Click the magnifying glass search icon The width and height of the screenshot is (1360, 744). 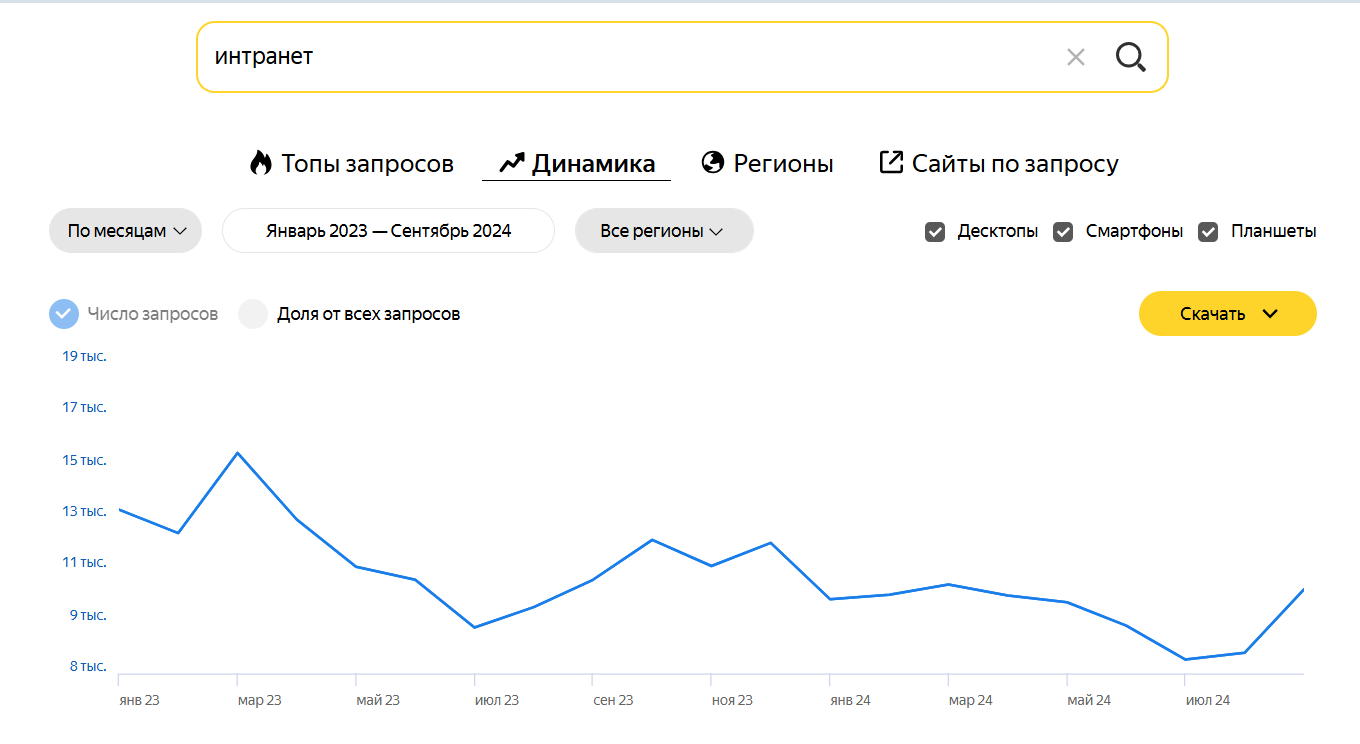[1130, 57]
